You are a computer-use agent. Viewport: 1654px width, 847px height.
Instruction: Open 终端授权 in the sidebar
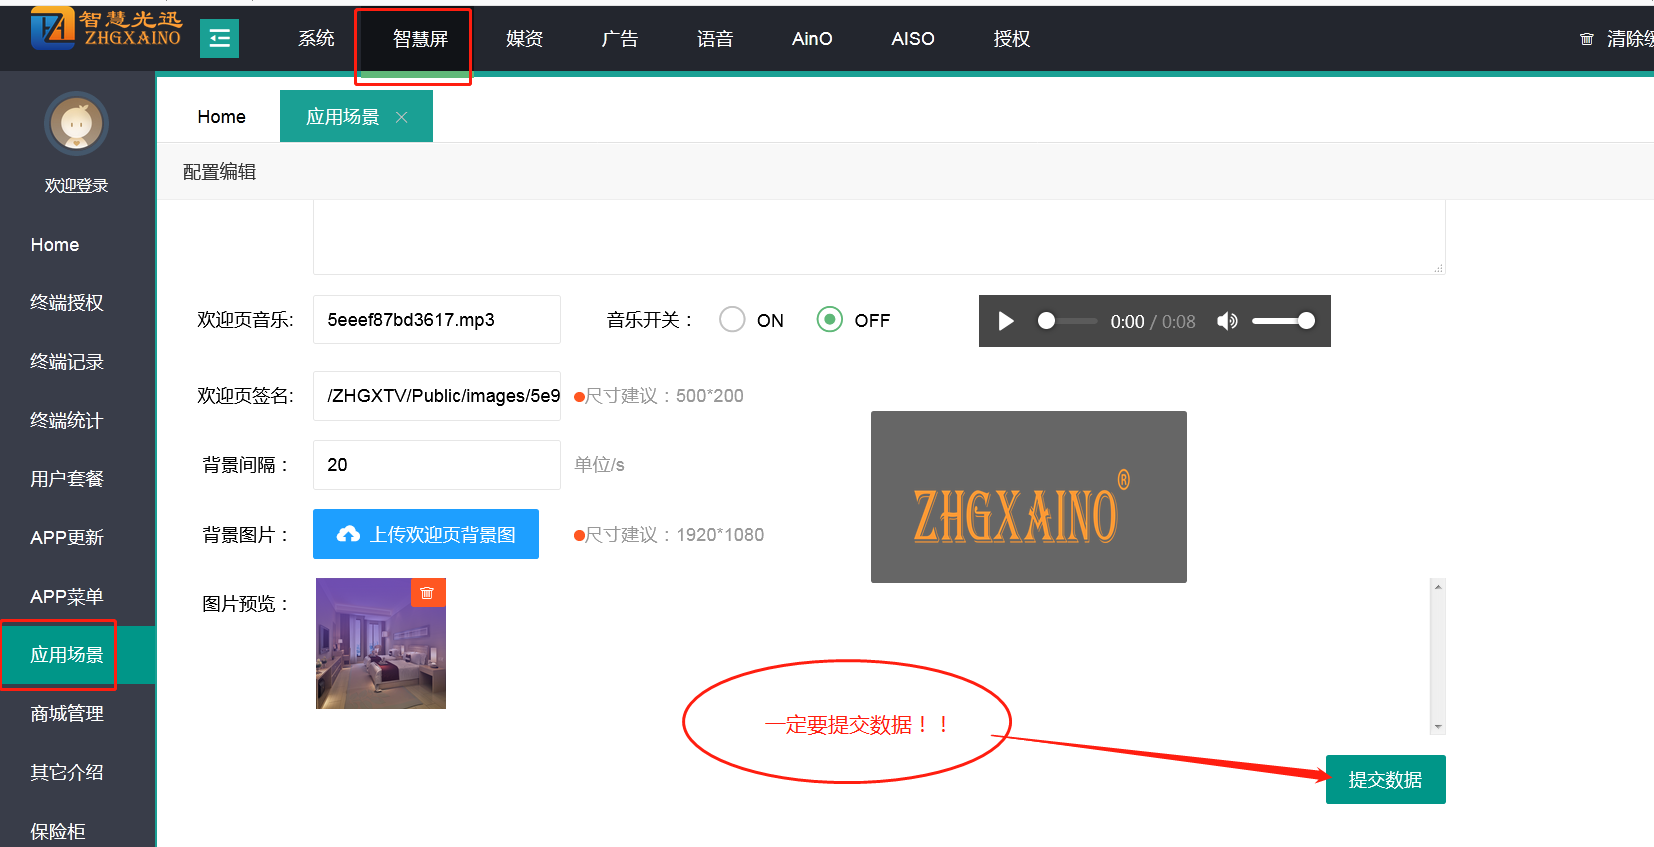coord(67,303)
